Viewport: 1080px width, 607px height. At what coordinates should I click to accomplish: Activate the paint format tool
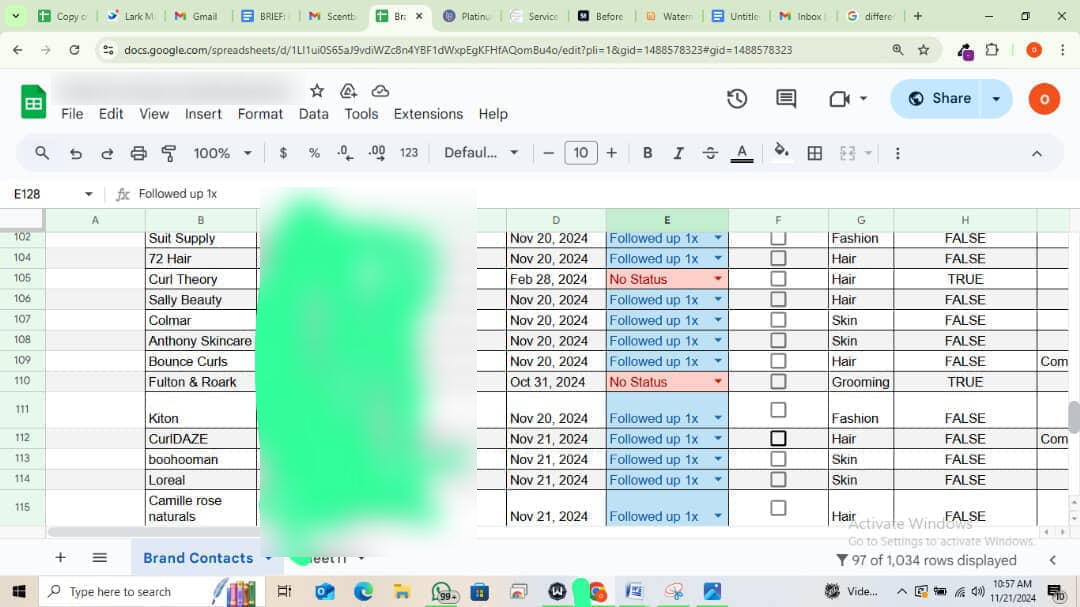[169, 153]
